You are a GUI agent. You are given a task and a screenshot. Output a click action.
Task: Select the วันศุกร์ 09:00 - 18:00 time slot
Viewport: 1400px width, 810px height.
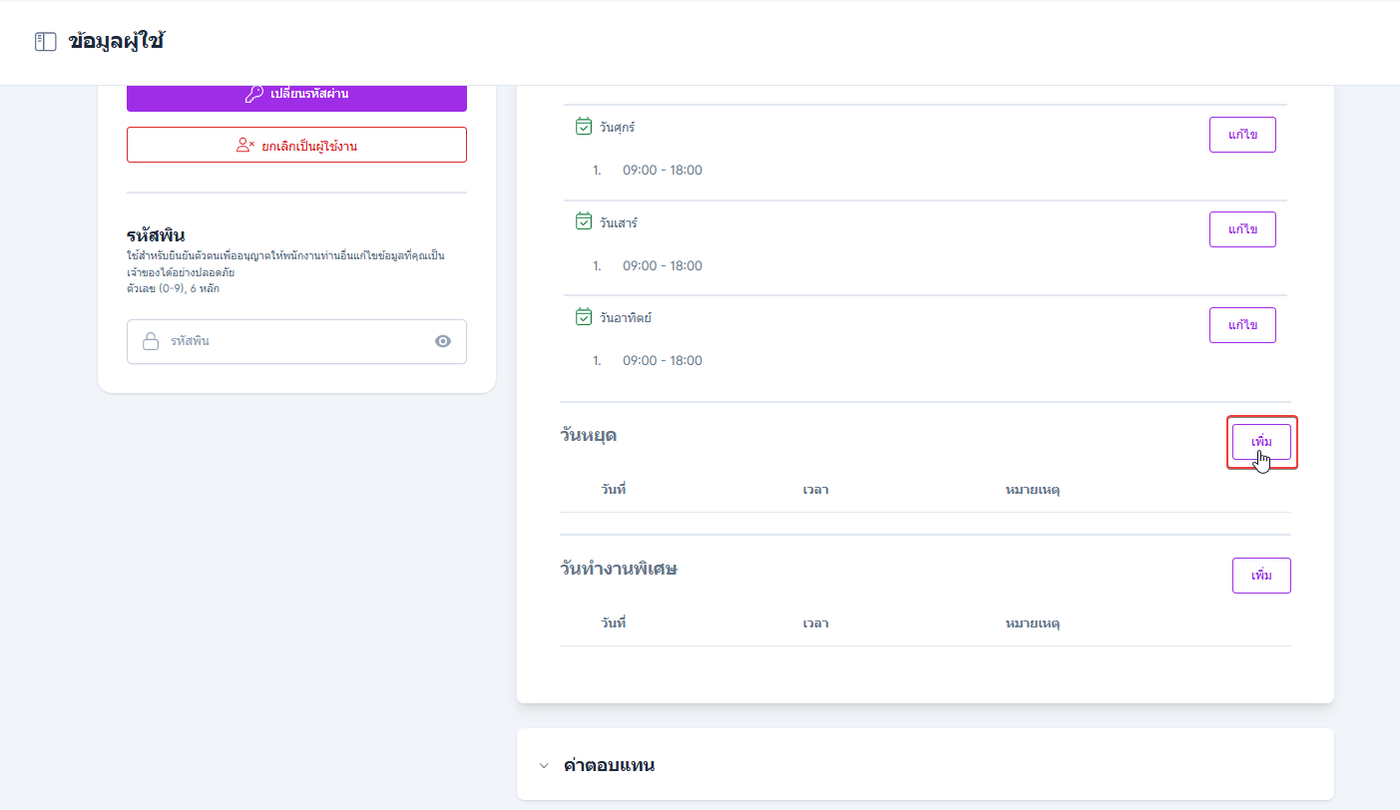(662, 170)
